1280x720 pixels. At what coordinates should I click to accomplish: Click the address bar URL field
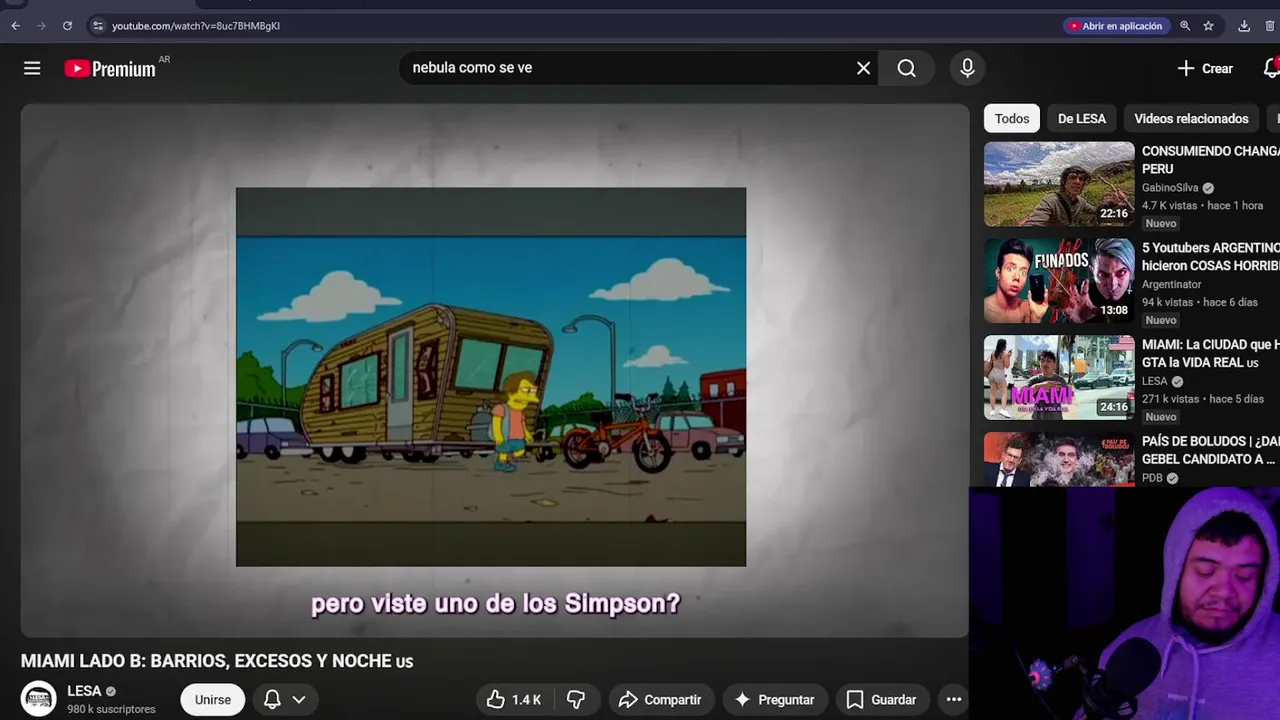click(570, 26)
